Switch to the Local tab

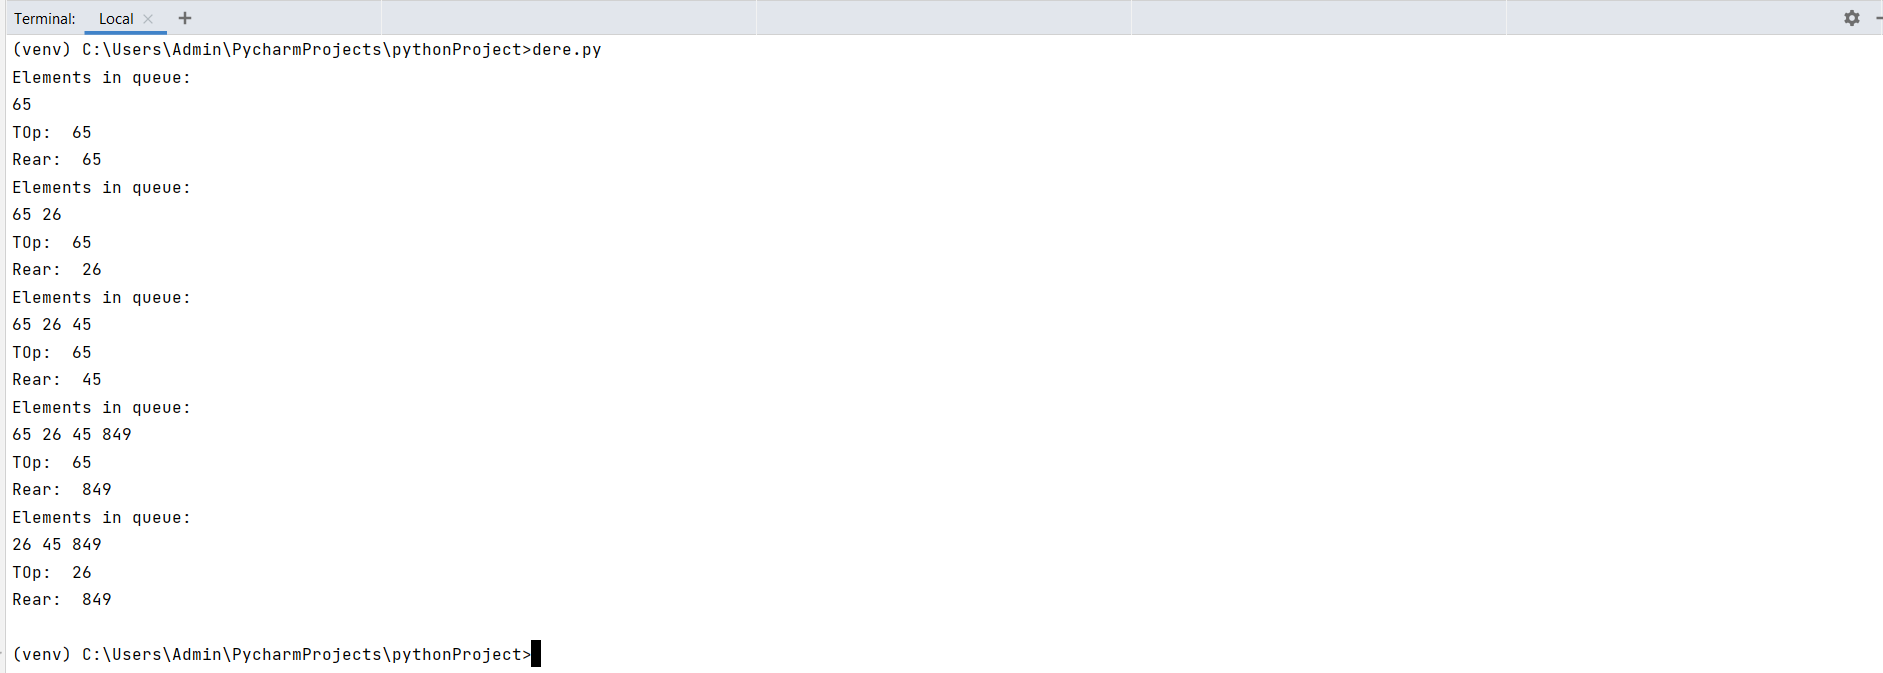pos(116,19)
